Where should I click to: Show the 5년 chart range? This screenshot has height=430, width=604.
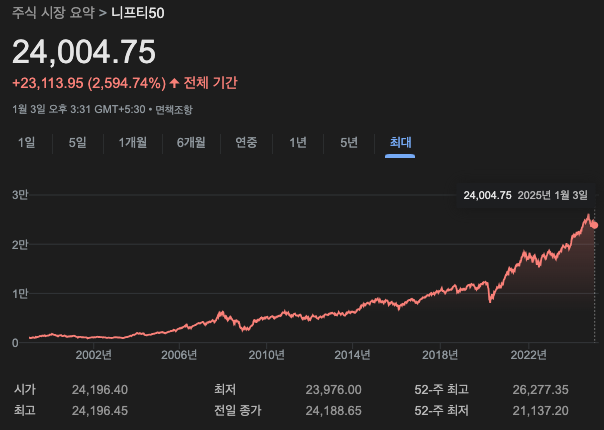point(349,143)
